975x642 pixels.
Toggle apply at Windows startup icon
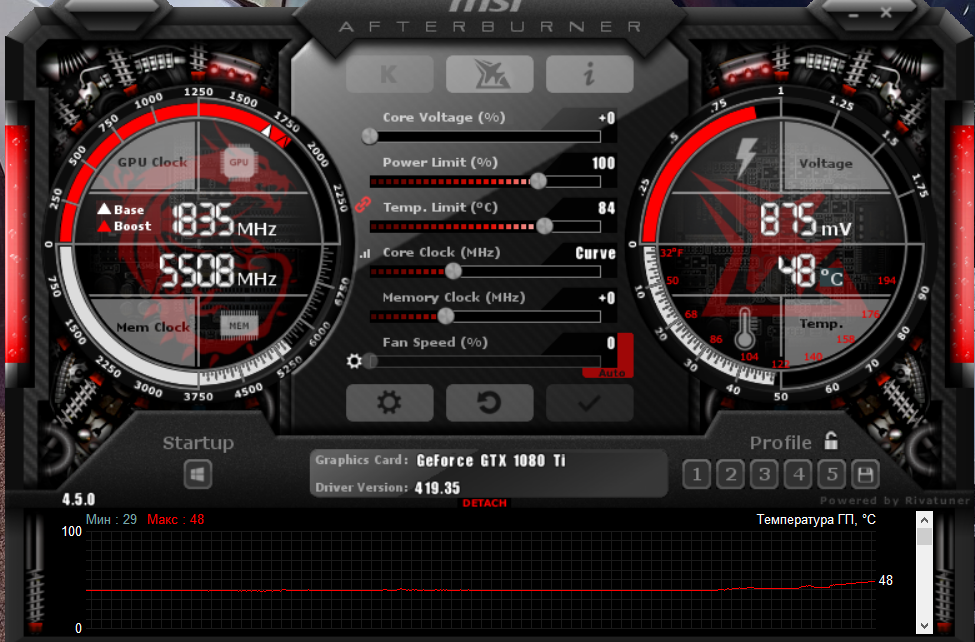click(198, 475)
